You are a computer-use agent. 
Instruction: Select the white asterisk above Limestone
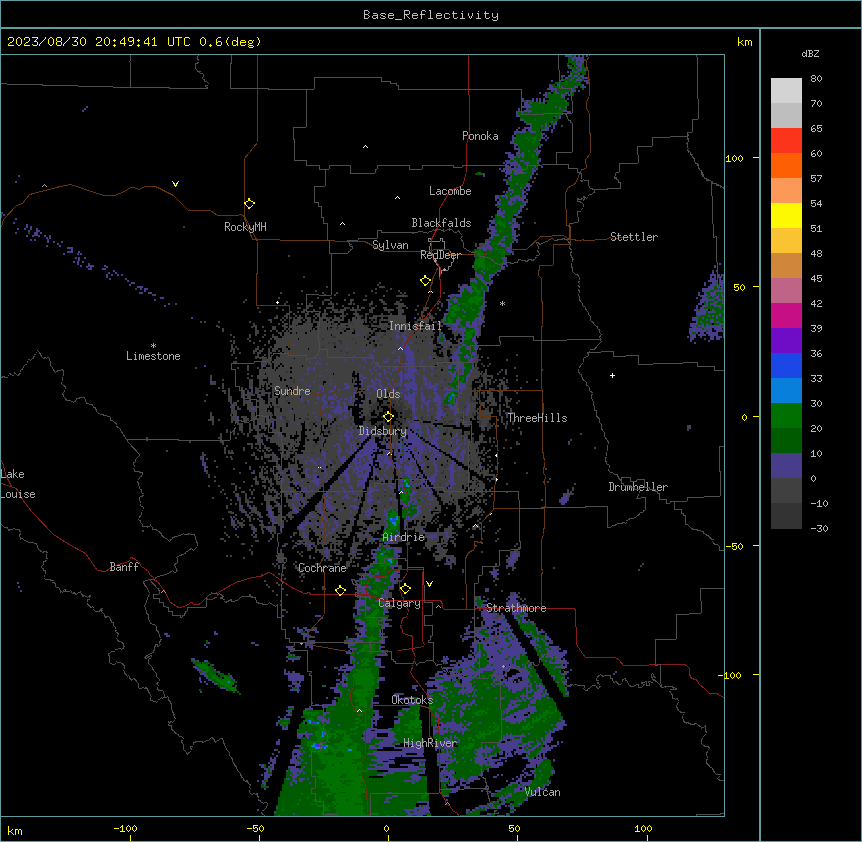(153, 346)
